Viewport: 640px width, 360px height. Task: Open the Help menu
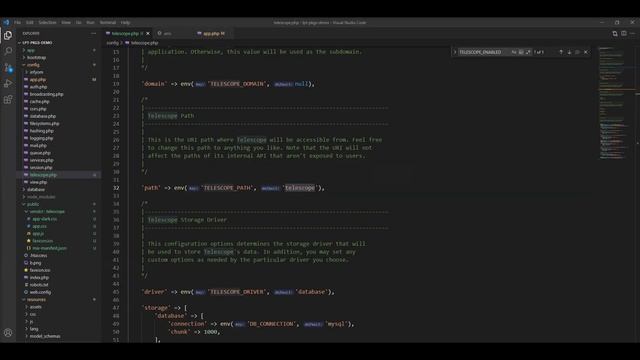click(x=125, y=22)
